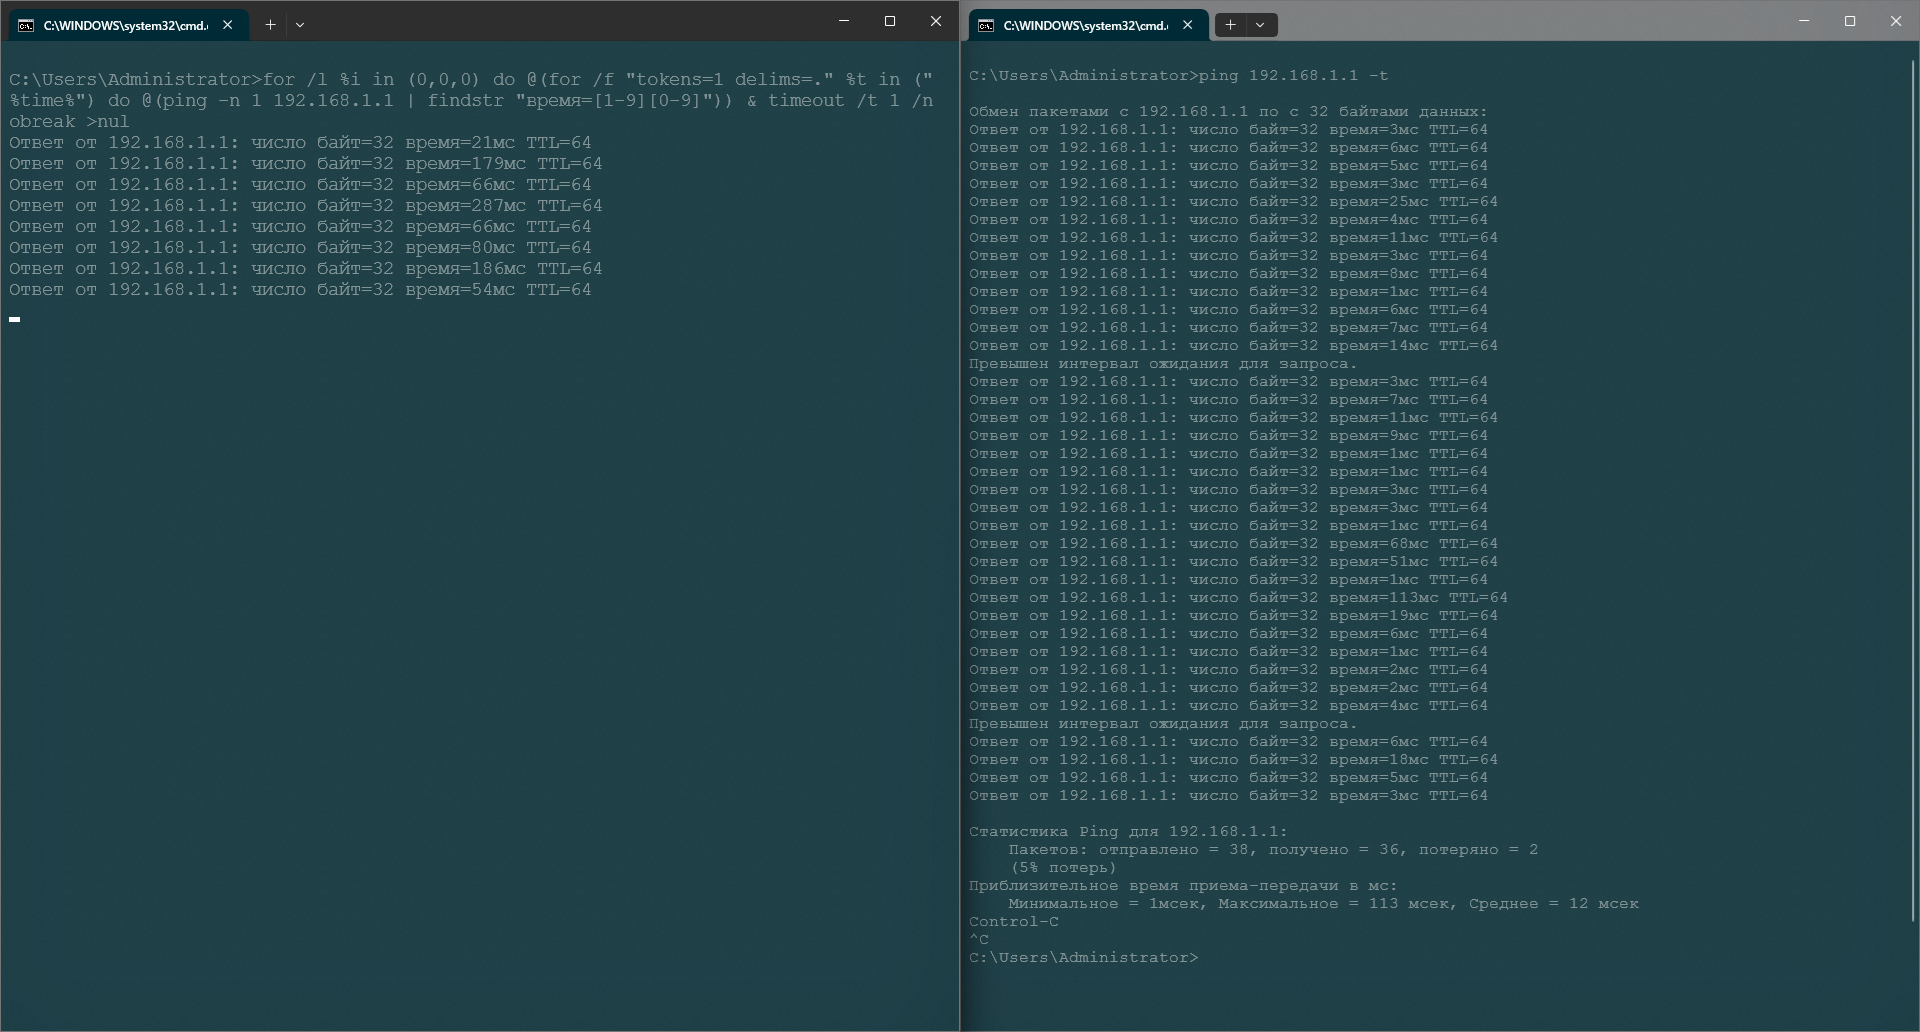Close the right terminal window
The image size is (1920, 1032).
[1896, 21]
